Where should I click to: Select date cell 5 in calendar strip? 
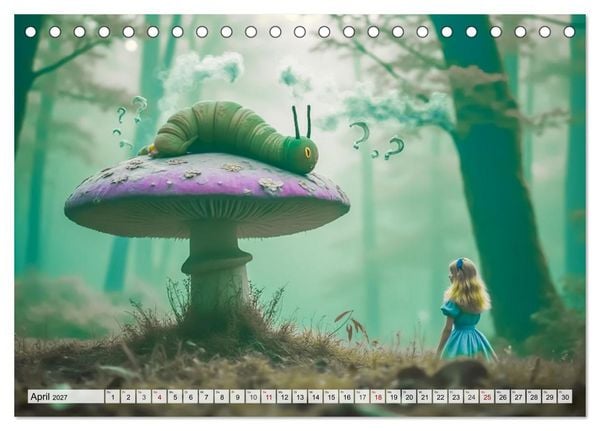175,397
